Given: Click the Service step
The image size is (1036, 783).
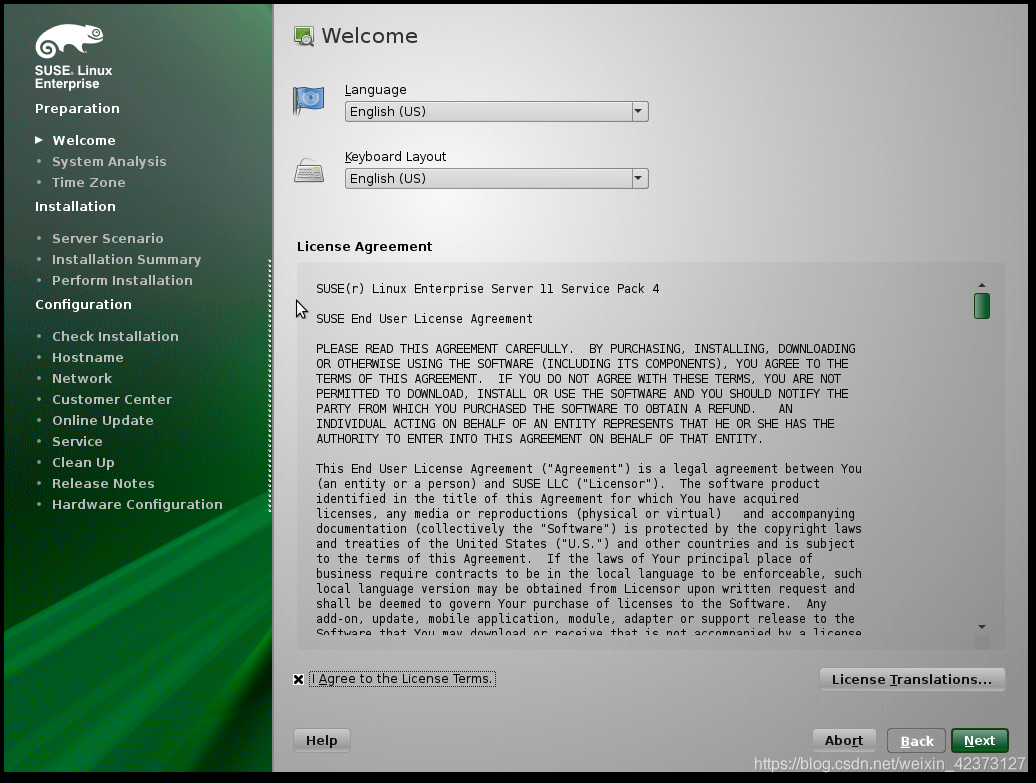Looking at the screenshot, I should click(x=77, y=441).
